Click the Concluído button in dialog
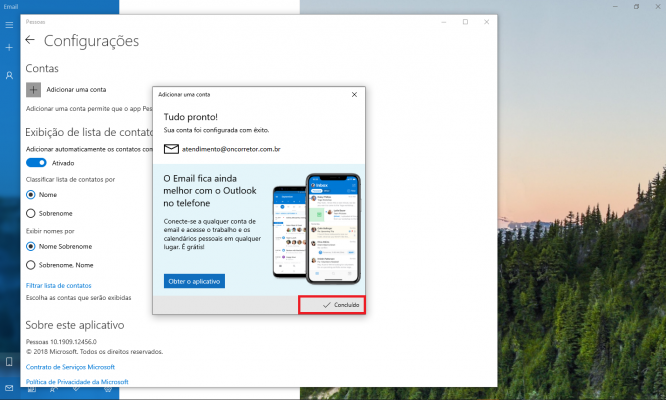 click(332, 305)
